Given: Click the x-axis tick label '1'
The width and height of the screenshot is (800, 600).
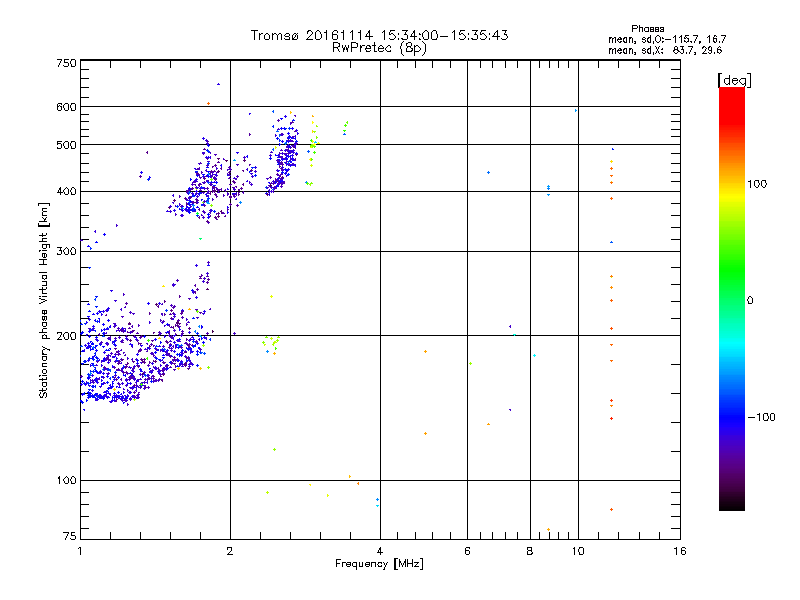Looking at the screenshot, I should click(80, 551).
